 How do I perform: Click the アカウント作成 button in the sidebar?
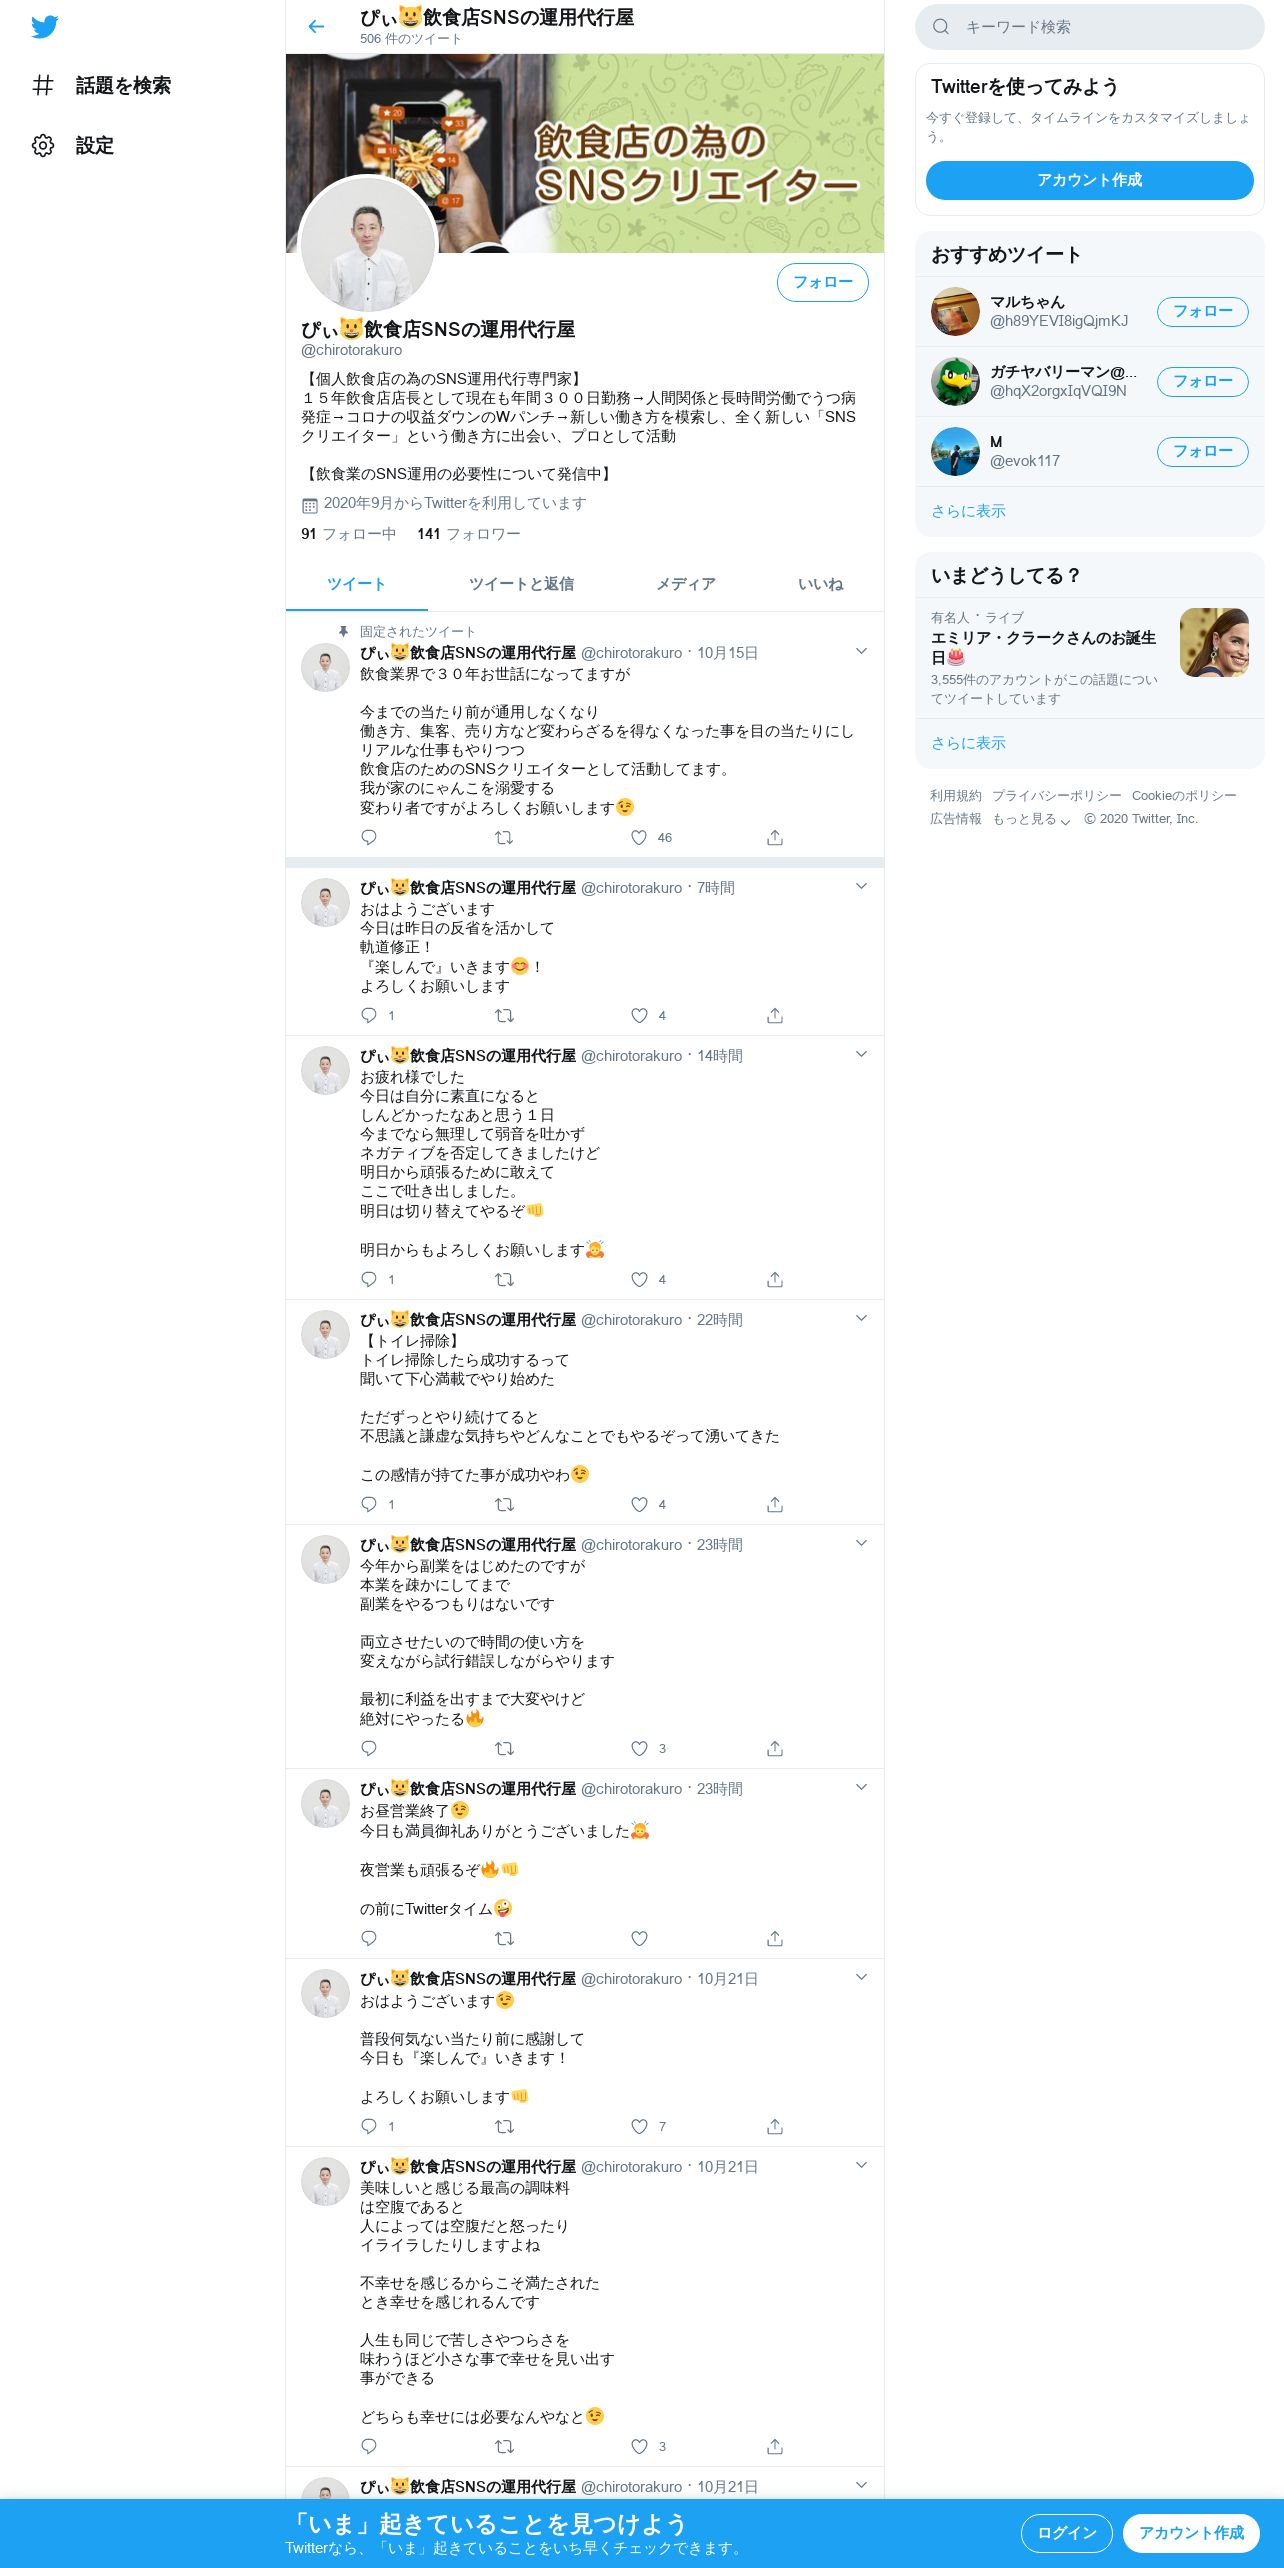(1090, 181)
